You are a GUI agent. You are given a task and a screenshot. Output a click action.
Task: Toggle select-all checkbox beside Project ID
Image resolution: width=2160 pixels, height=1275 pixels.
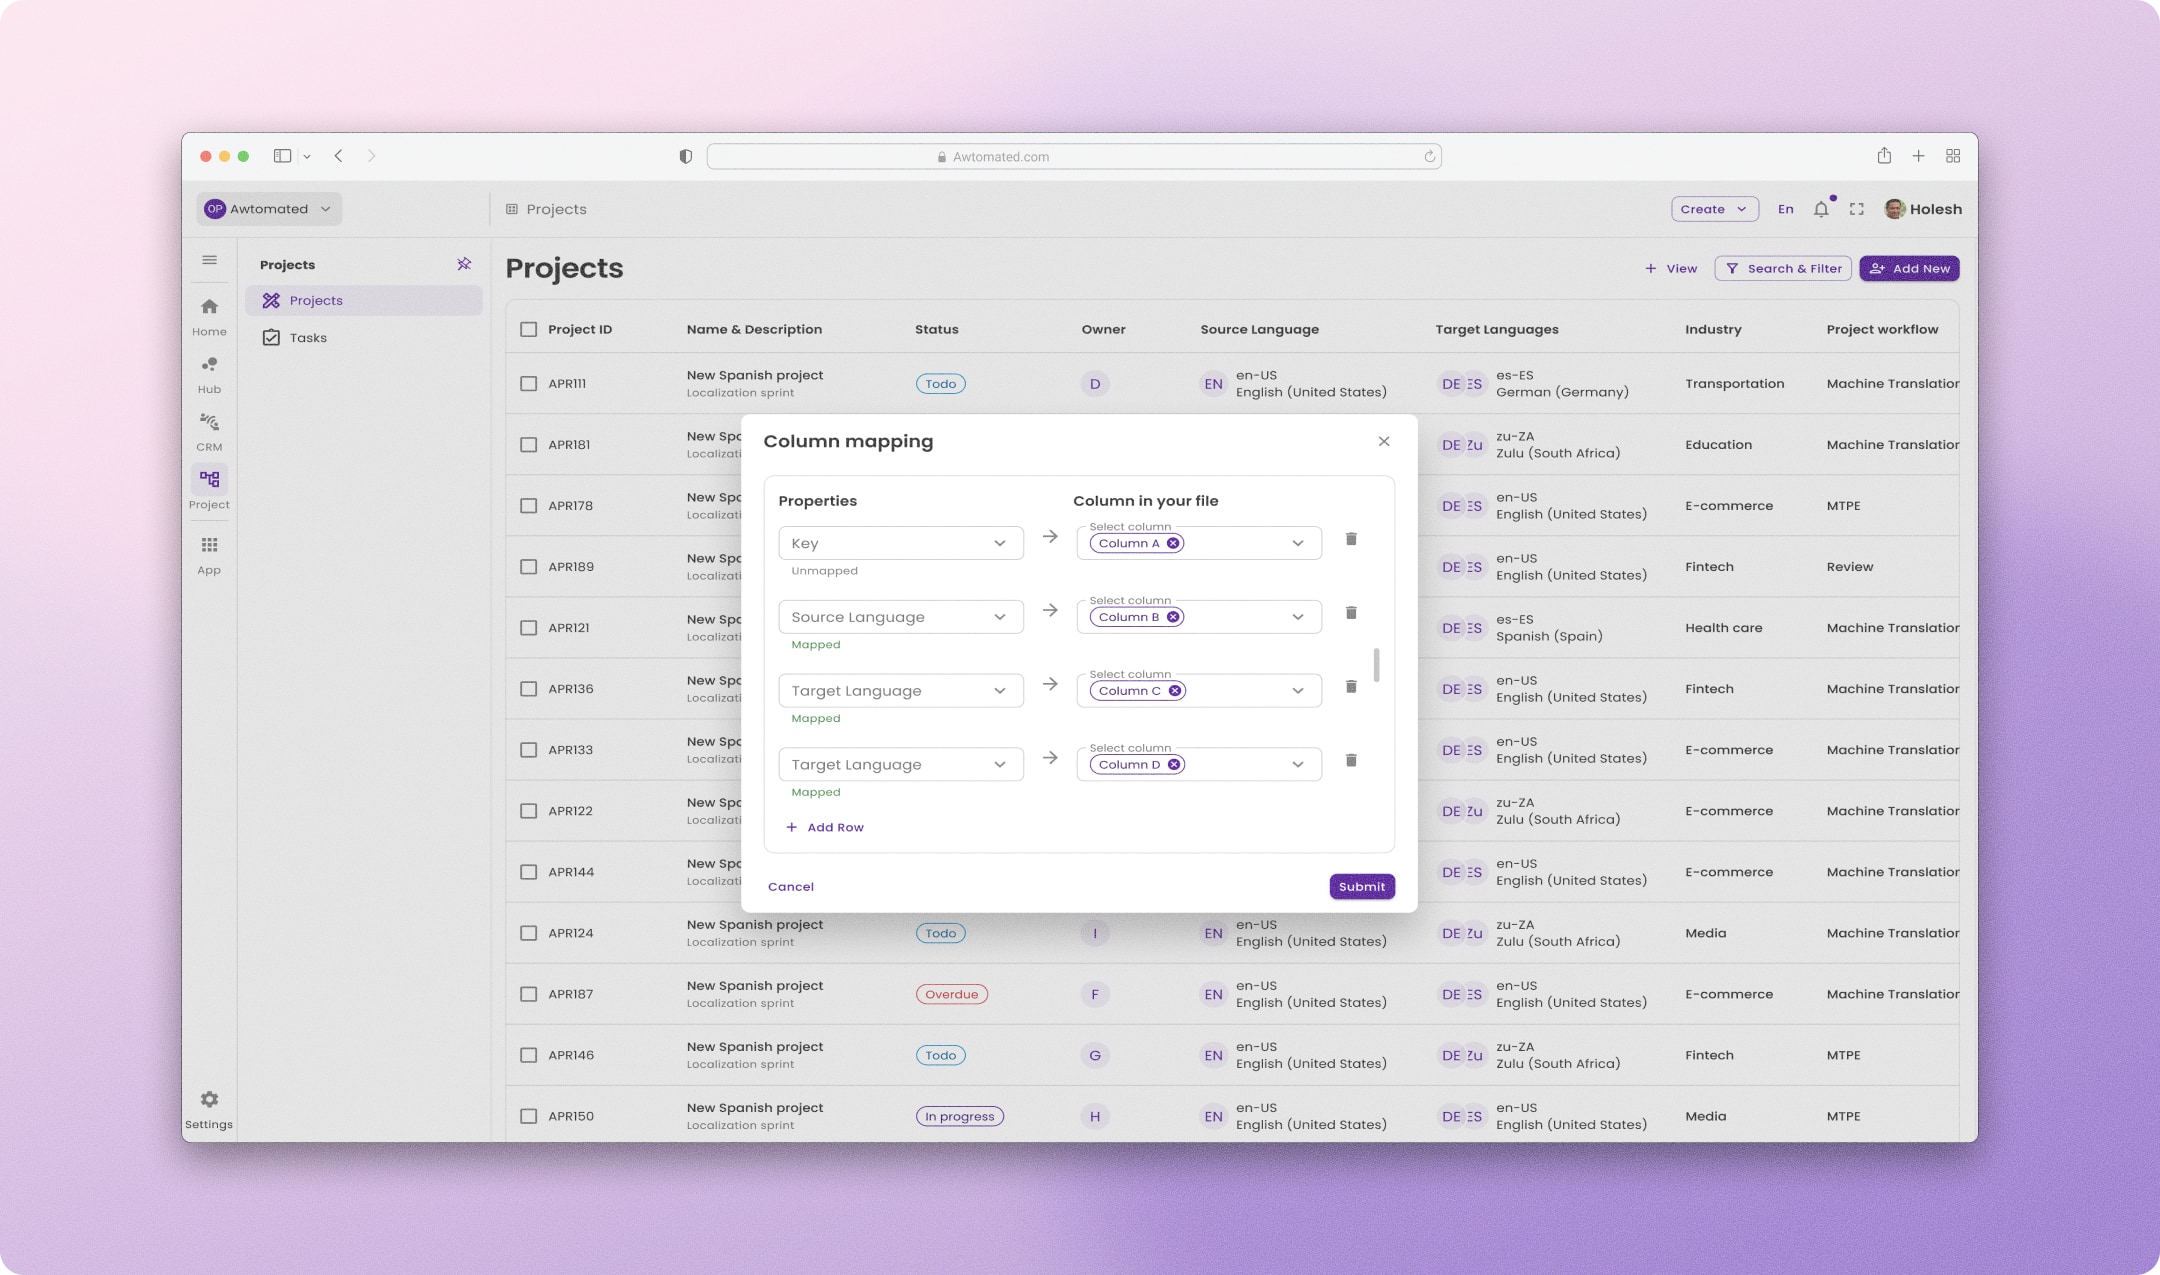[528, 329]
